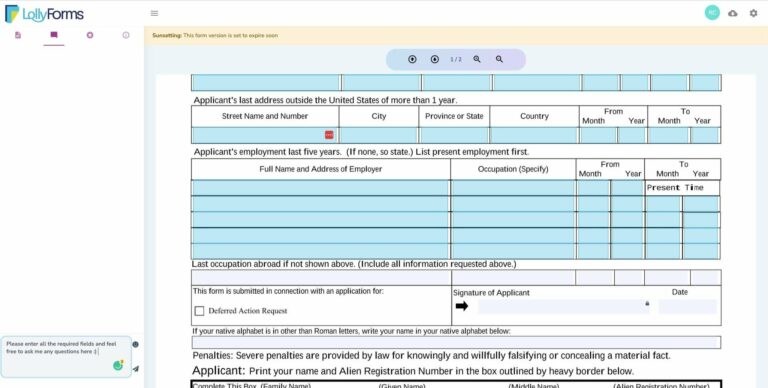This screenshot has width=768, height=388.
Task: Open the info sidebar tab
Action: 126,35
